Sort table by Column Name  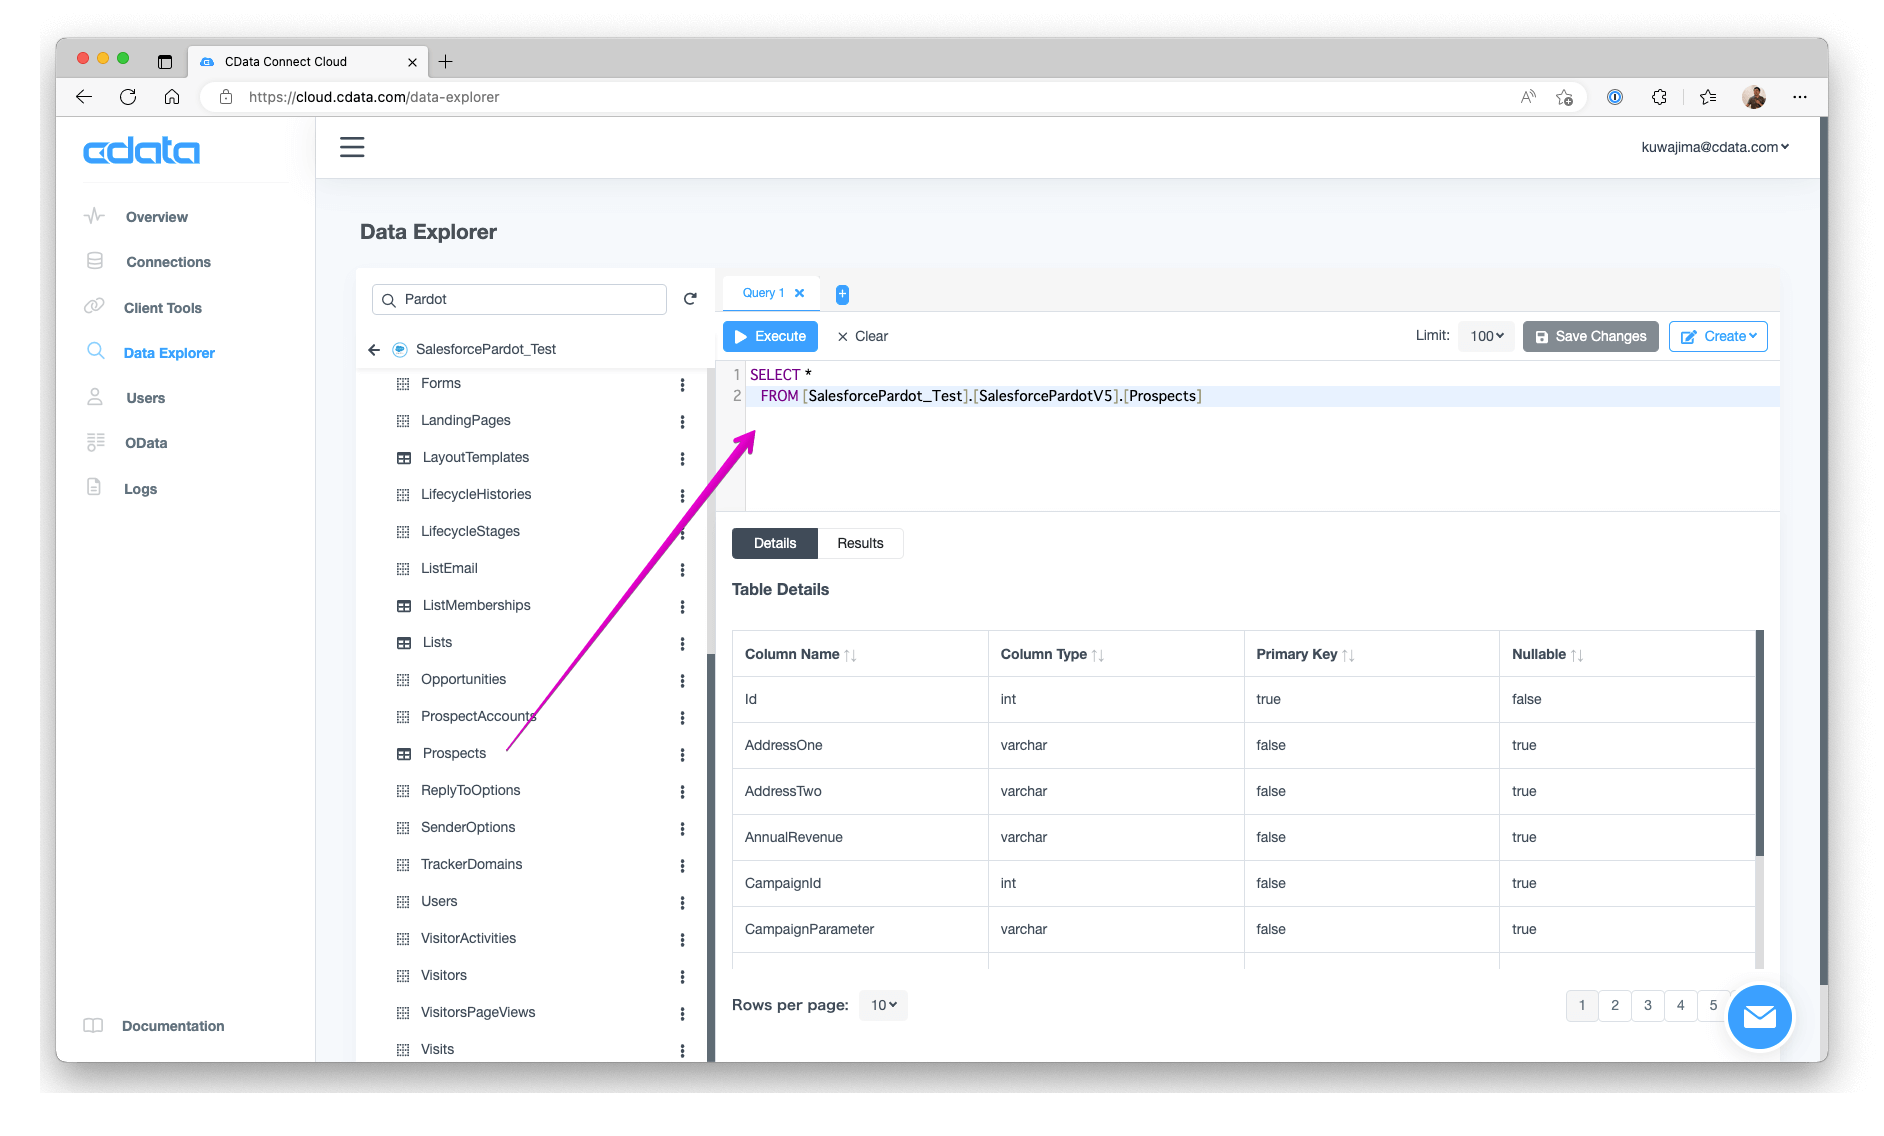(850, 655)
